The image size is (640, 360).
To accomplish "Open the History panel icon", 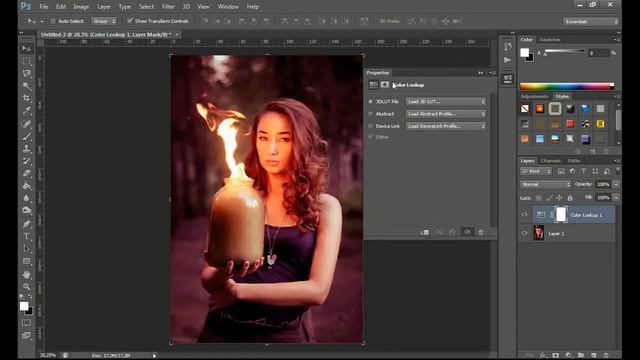I will pos(507,47).
